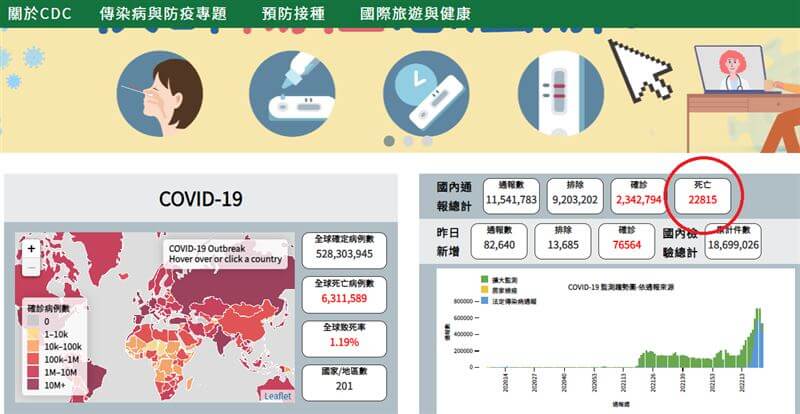Click the dropper on test cassette icon
This screenshot has width=800, height=414.
(292, 93)
